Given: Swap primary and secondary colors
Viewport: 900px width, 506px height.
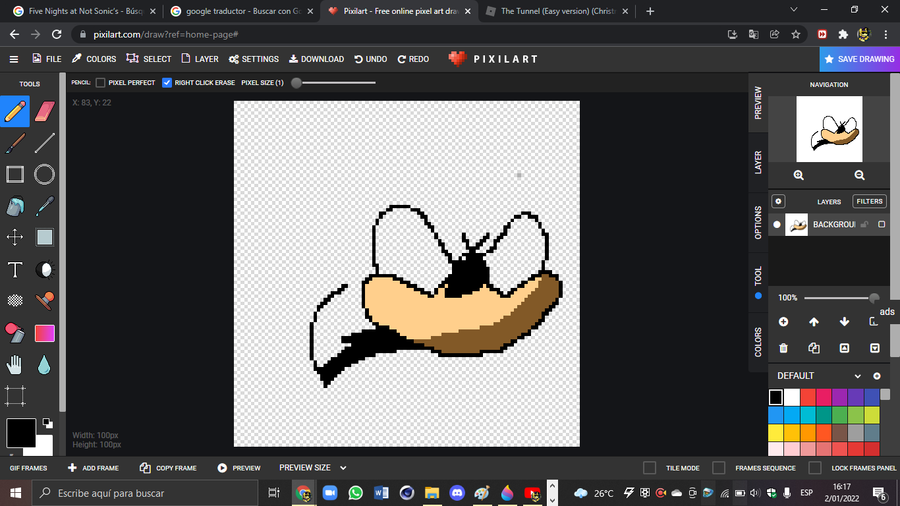Looking at the screenshot, I should pos(48,423).
